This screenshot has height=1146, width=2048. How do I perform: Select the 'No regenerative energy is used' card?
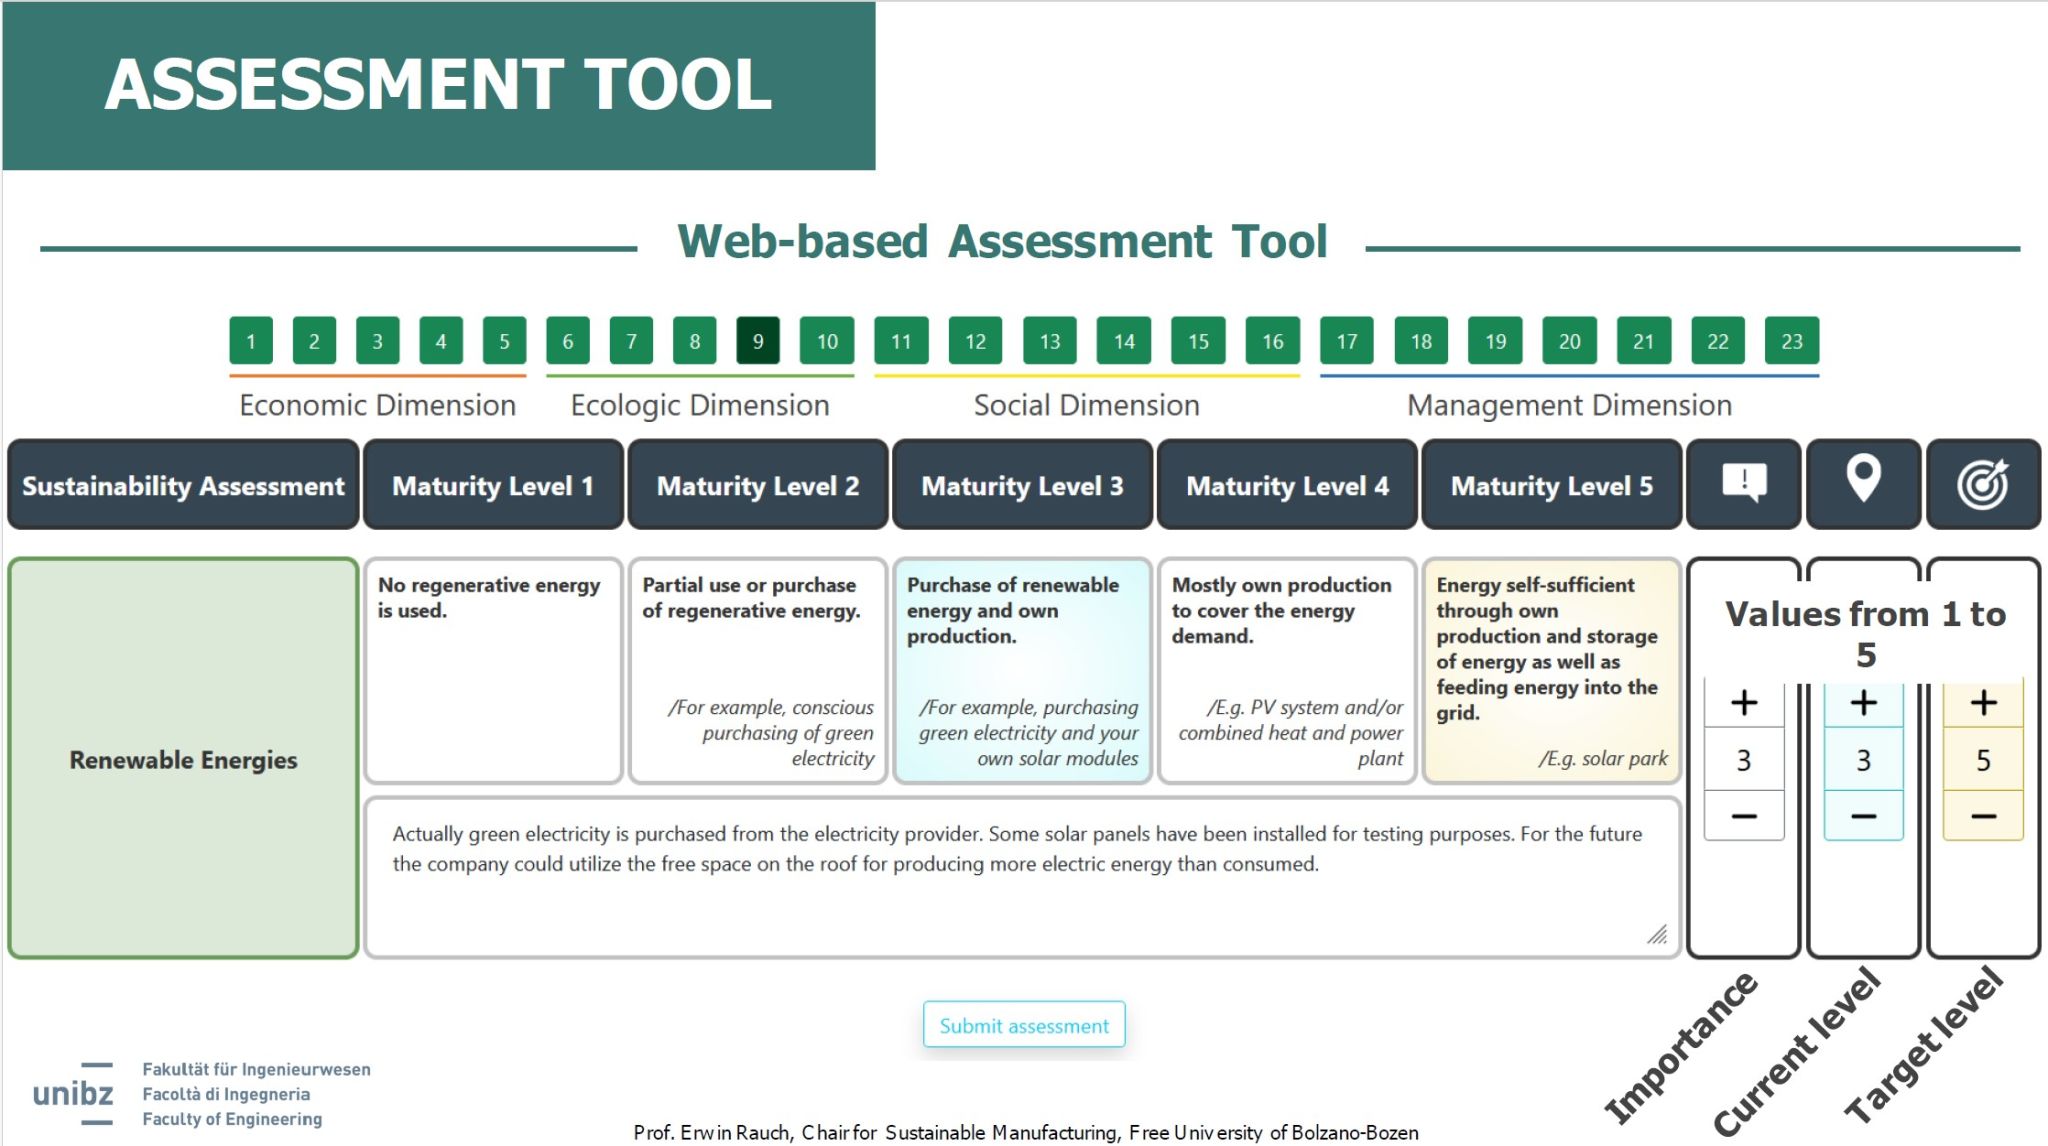[x=493, y=670]
